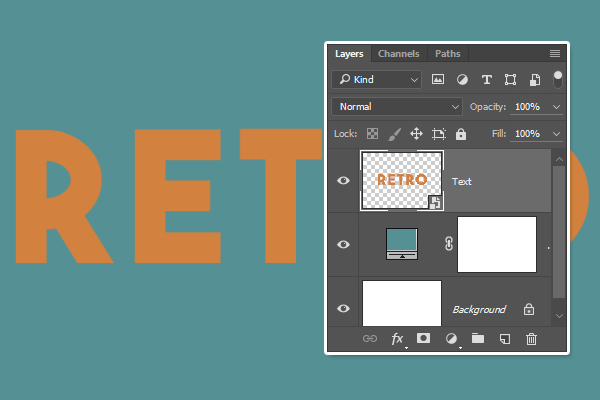Filter layers by type layers icon

486,79
